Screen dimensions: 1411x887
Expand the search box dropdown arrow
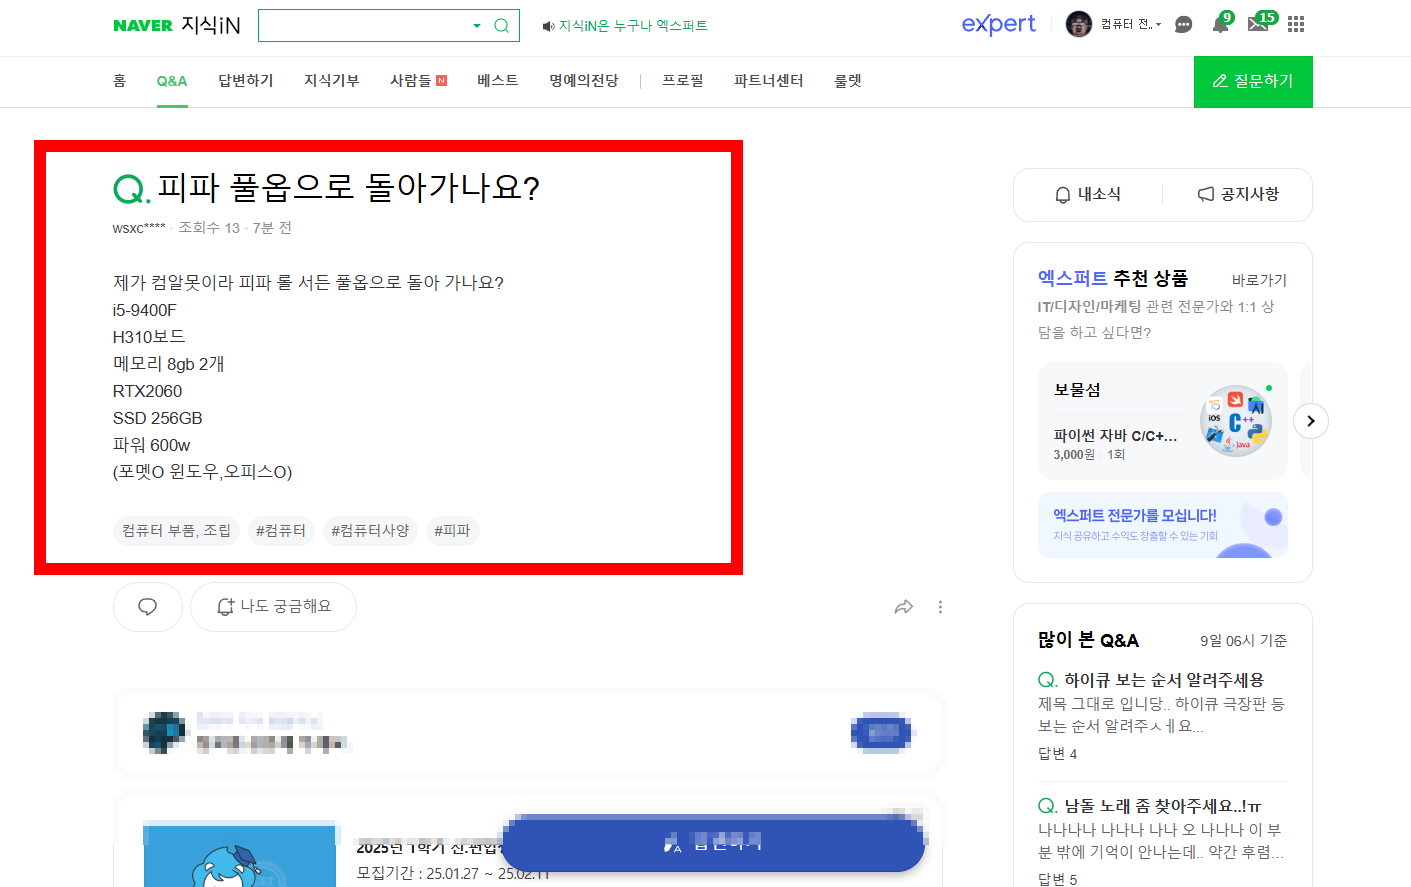point(477,26)
